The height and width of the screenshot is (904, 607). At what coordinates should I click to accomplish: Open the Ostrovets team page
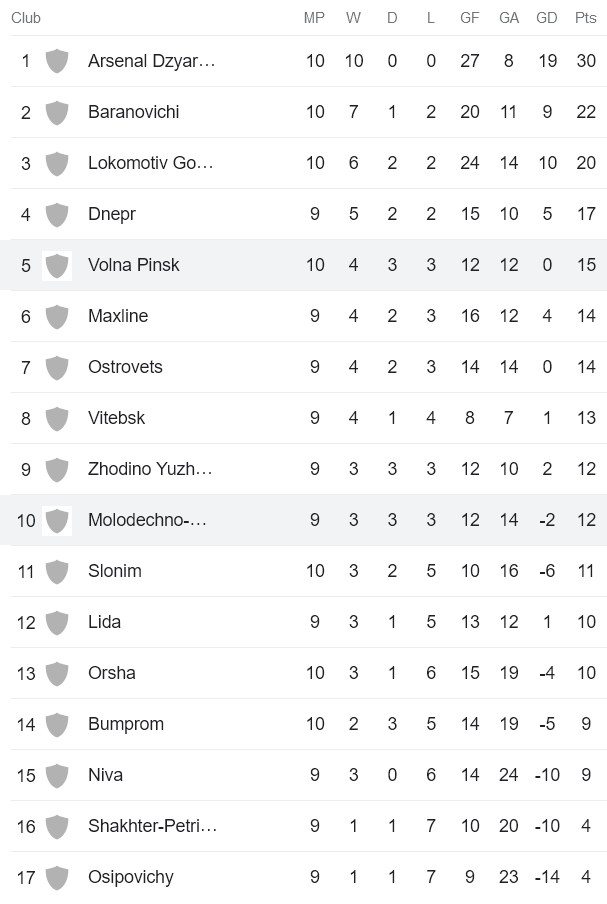pyautogui.click(x=125, y=367)
